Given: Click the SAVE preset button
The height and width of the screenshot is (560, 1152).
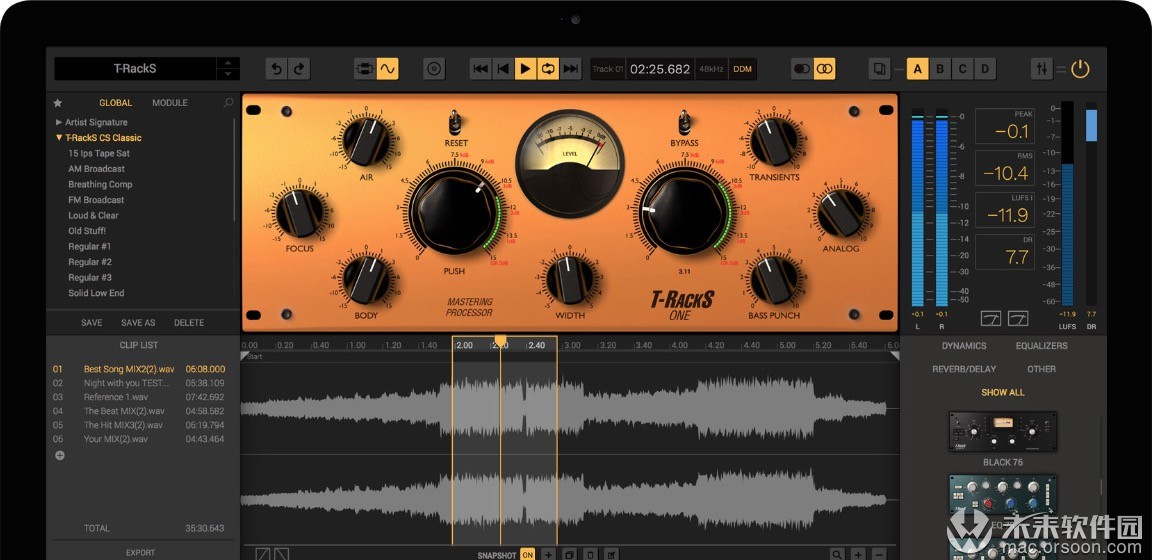Looking at the screenshot, I should (x=92, y=323).
